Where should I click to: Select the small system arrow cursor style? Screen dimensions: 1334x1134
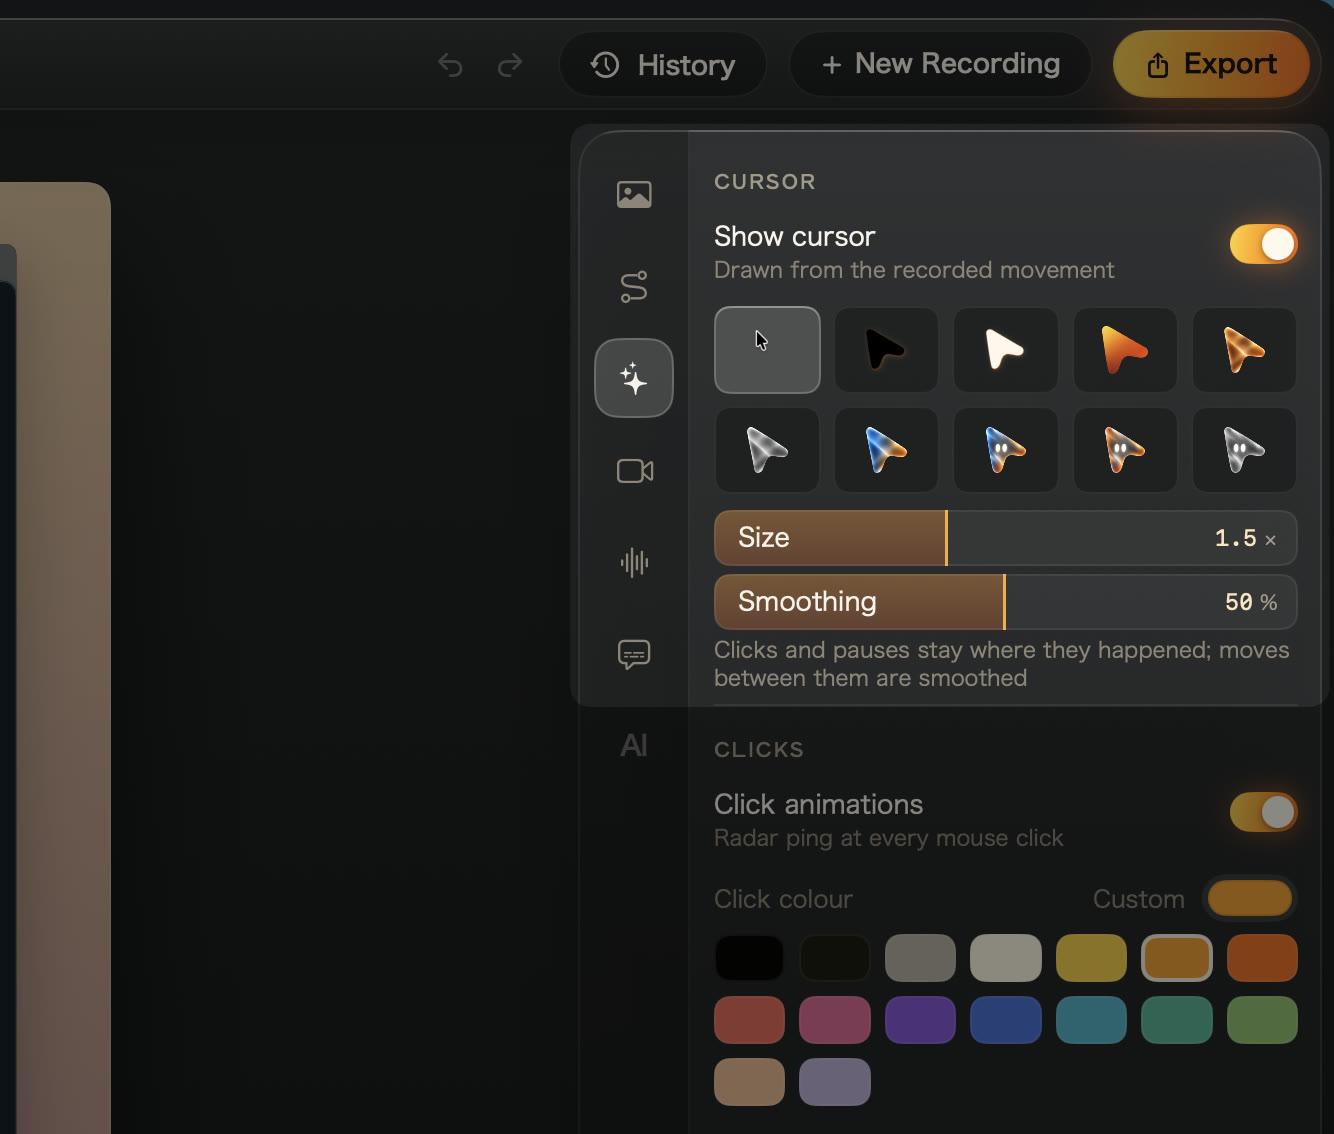coord(767,350)
